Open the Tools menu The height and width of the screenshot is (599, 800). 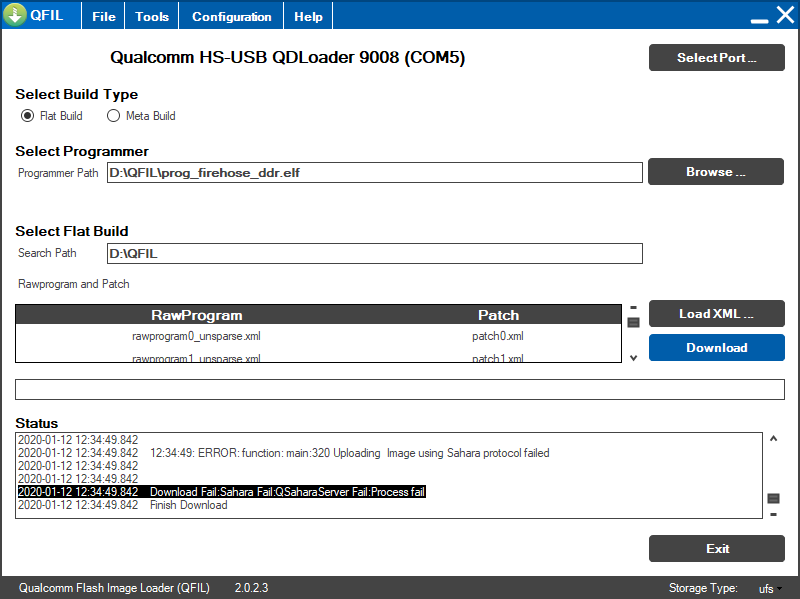pos(152,16)
